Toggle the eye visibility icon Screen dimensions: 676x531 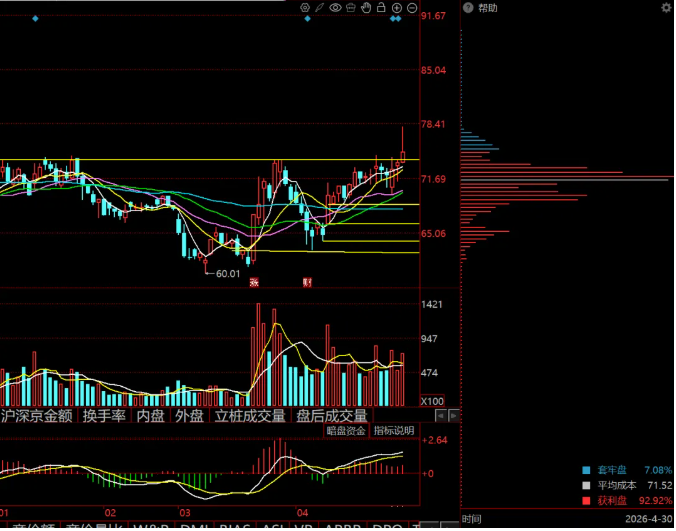(335, 8)
